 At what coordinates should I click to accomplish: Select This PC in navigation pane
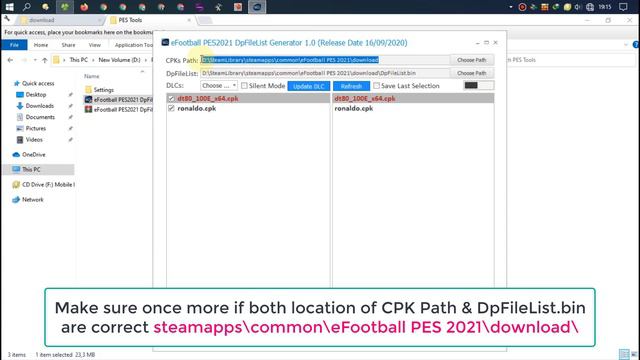coord(38,169)
